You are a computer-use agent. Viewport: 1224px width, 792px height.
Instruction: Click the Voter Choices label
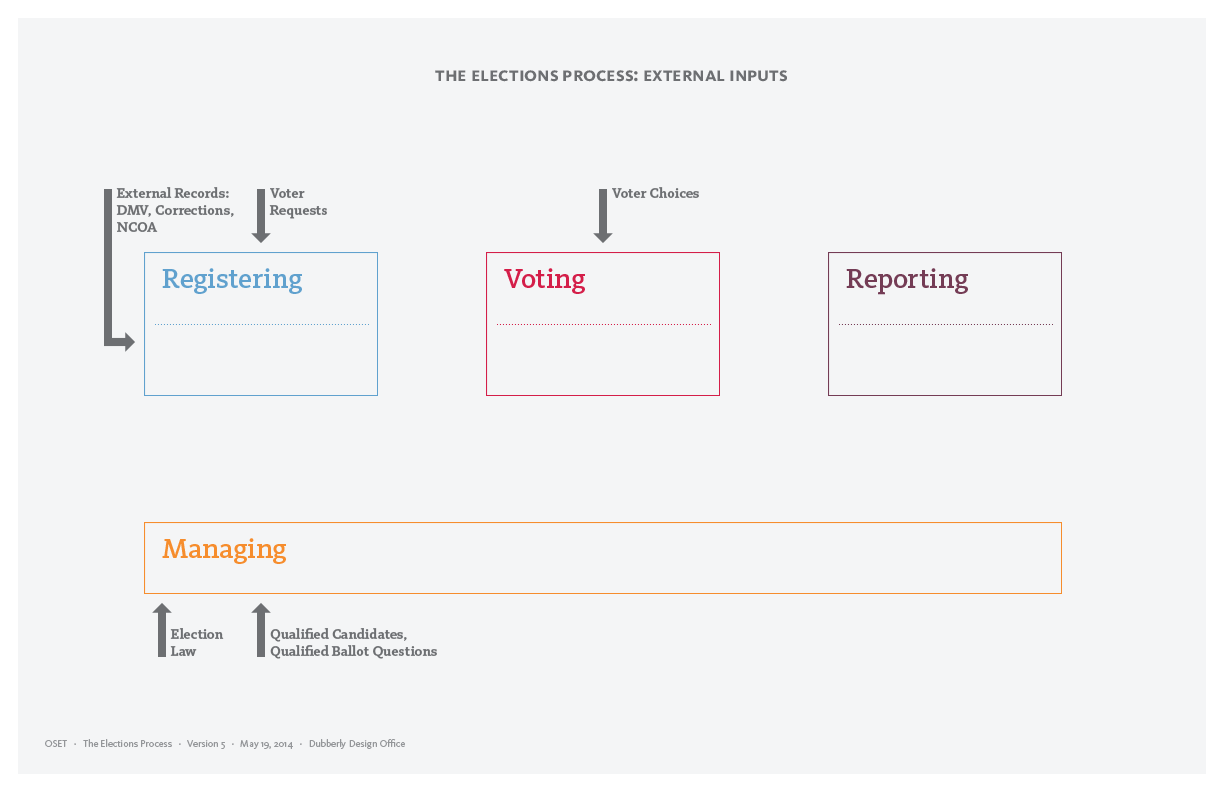[x=655, y=193]
